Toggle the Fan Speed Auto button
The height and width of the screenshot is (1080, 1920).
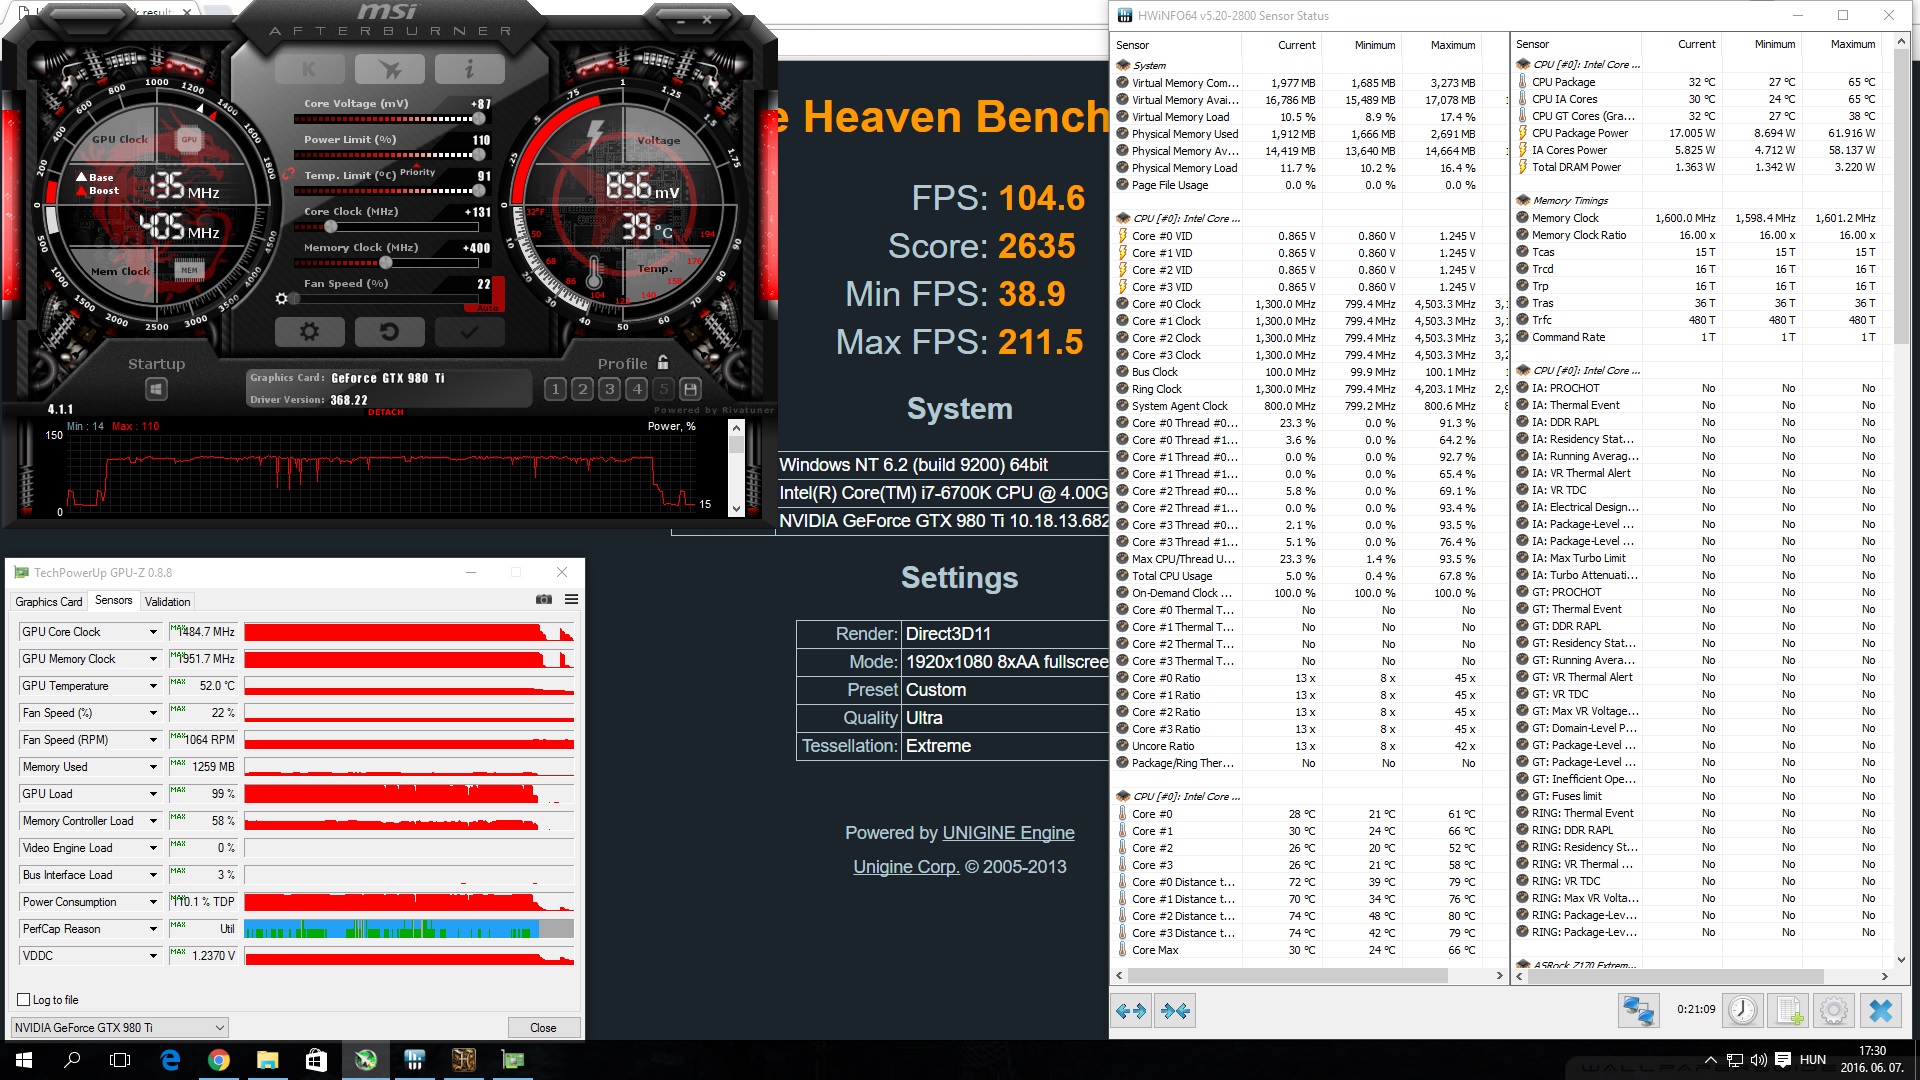tap(488, 308)
